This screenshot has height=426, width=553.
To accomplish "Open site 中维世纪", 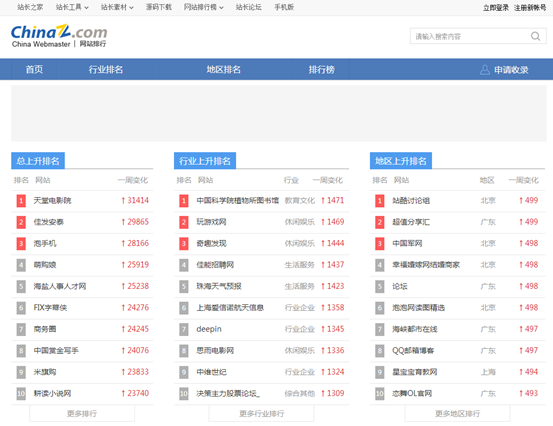I will pyautogui.click(x=211, y=372).
